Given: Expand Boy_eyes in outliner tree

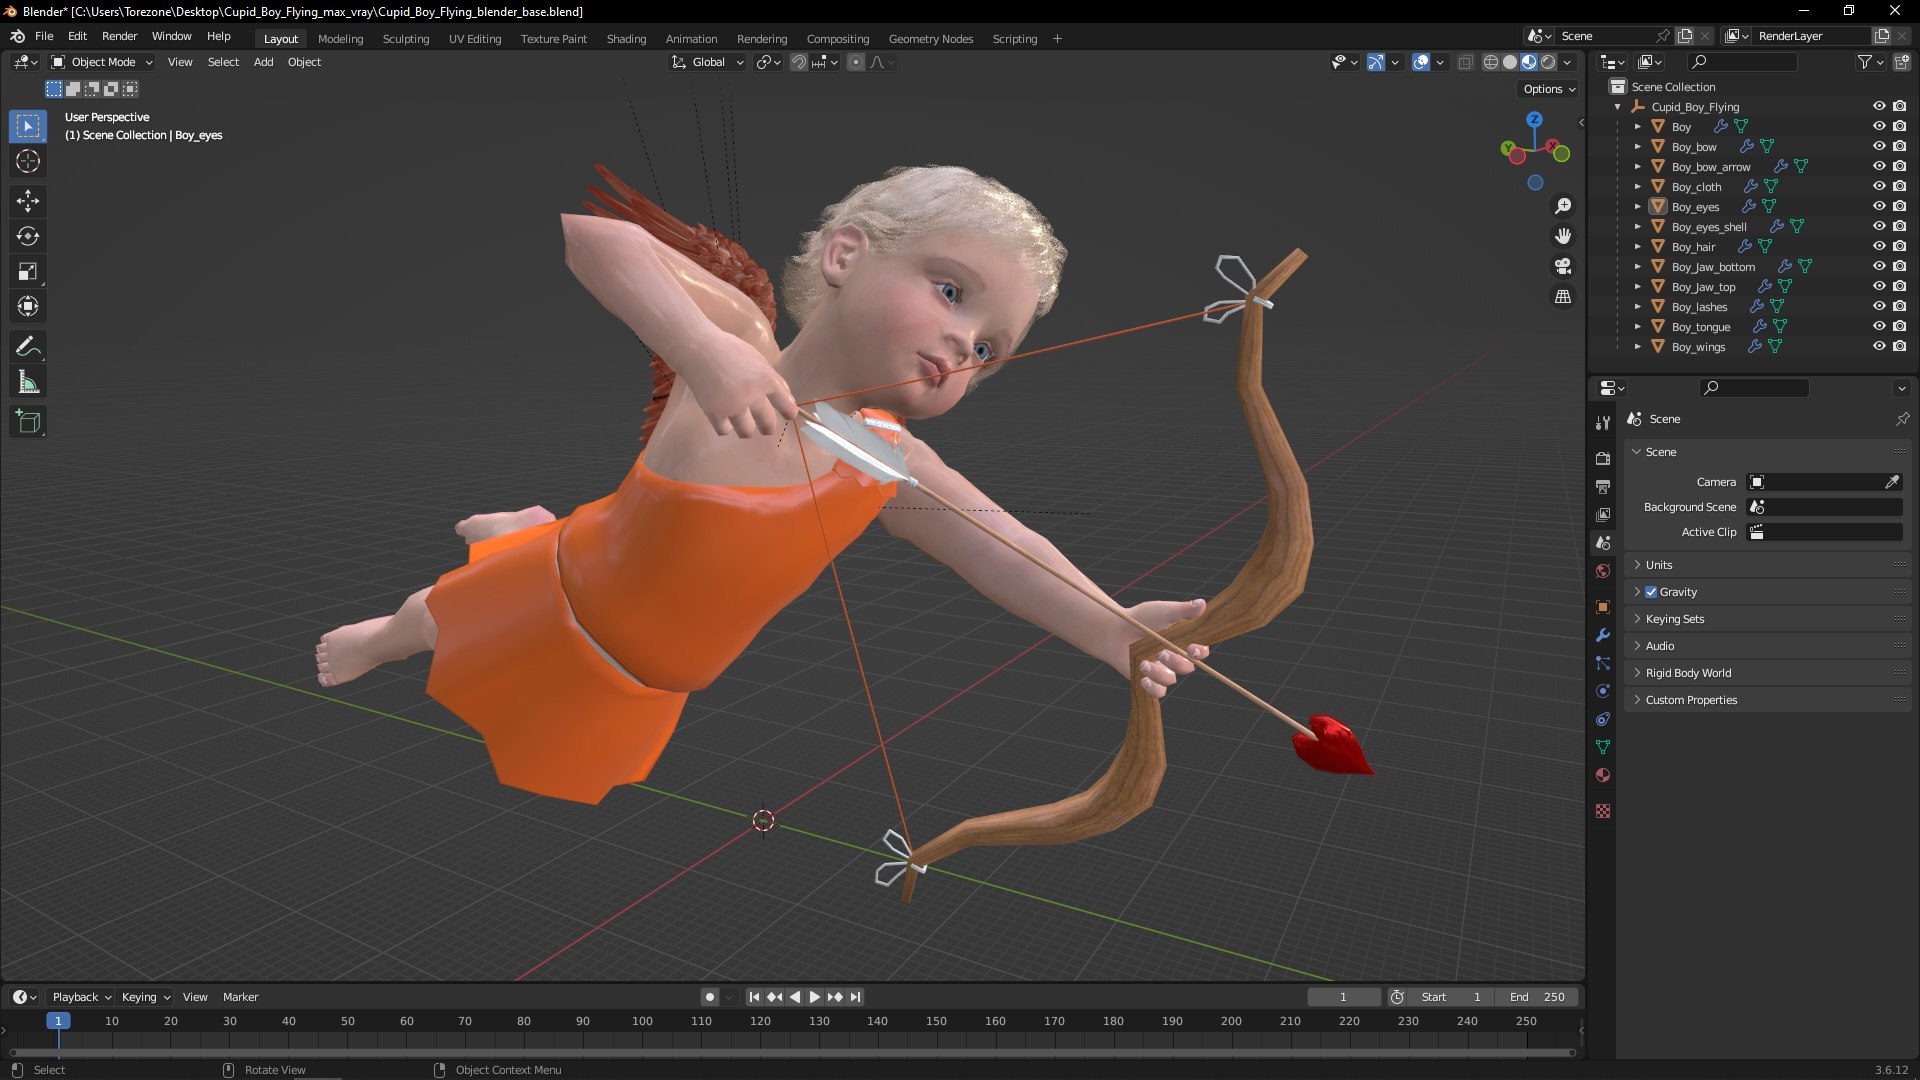Looking at the screenshot, I should [1638, 207].
